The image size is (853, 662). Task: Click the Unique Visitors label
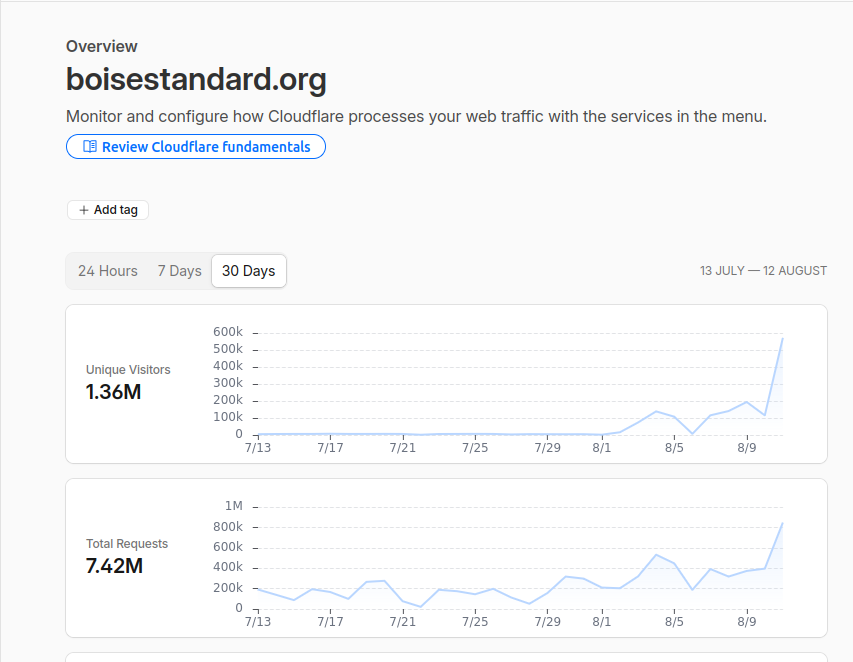click(x=128, y=370)
